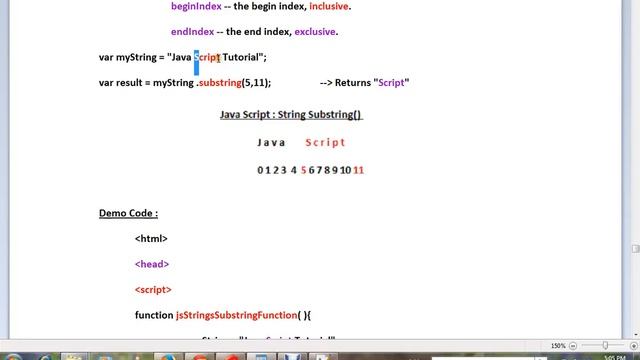
Task: Click the spaced 'J a v a' letters
Action: [x=271, y=142]
